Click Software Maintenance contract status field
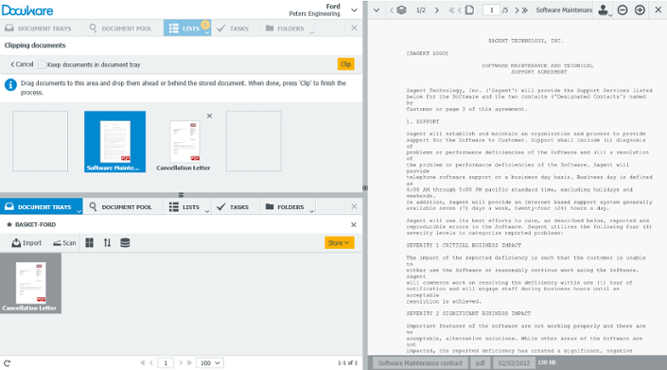This screenshot has height=370, width=667. click(420, 363)
